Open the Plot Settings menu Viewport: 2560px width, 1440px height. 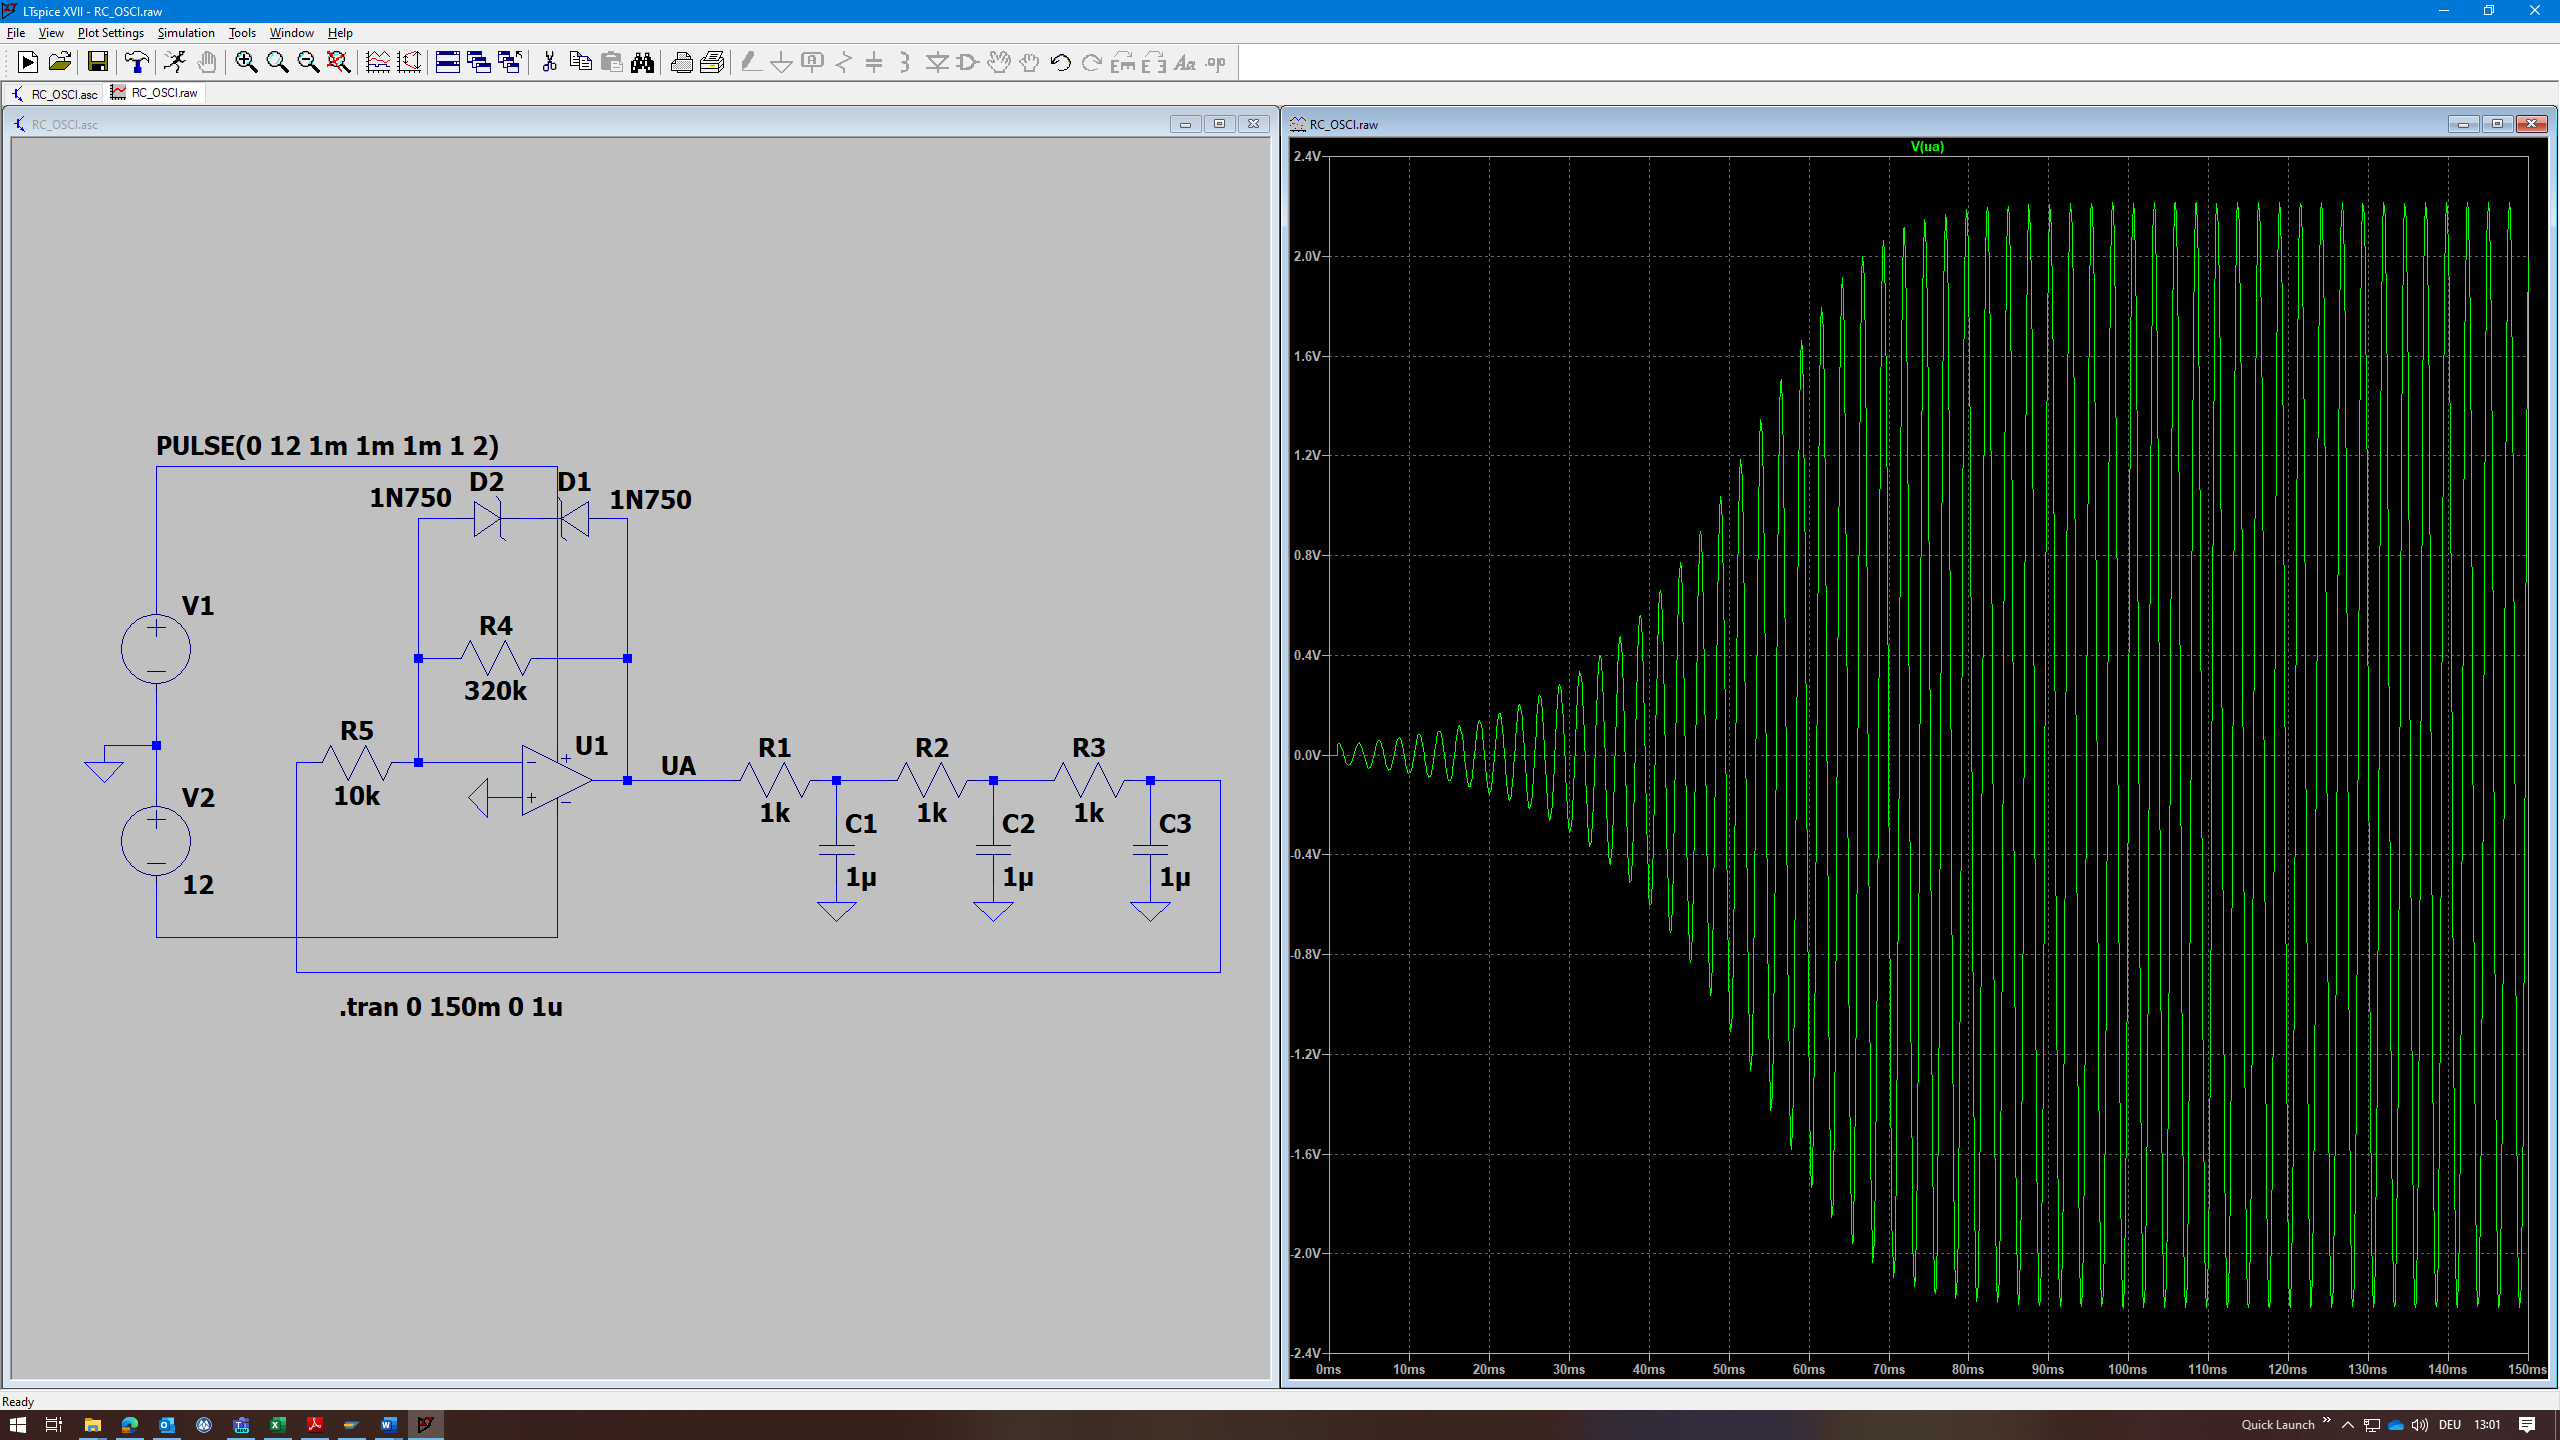(111, 33)
